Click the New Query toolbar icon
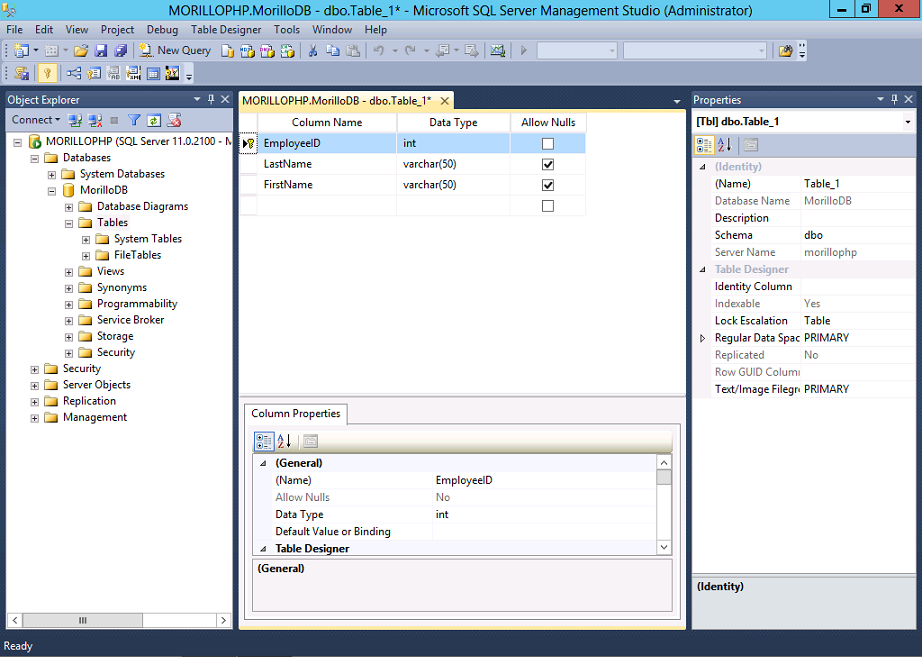 [x=176, y=50]
